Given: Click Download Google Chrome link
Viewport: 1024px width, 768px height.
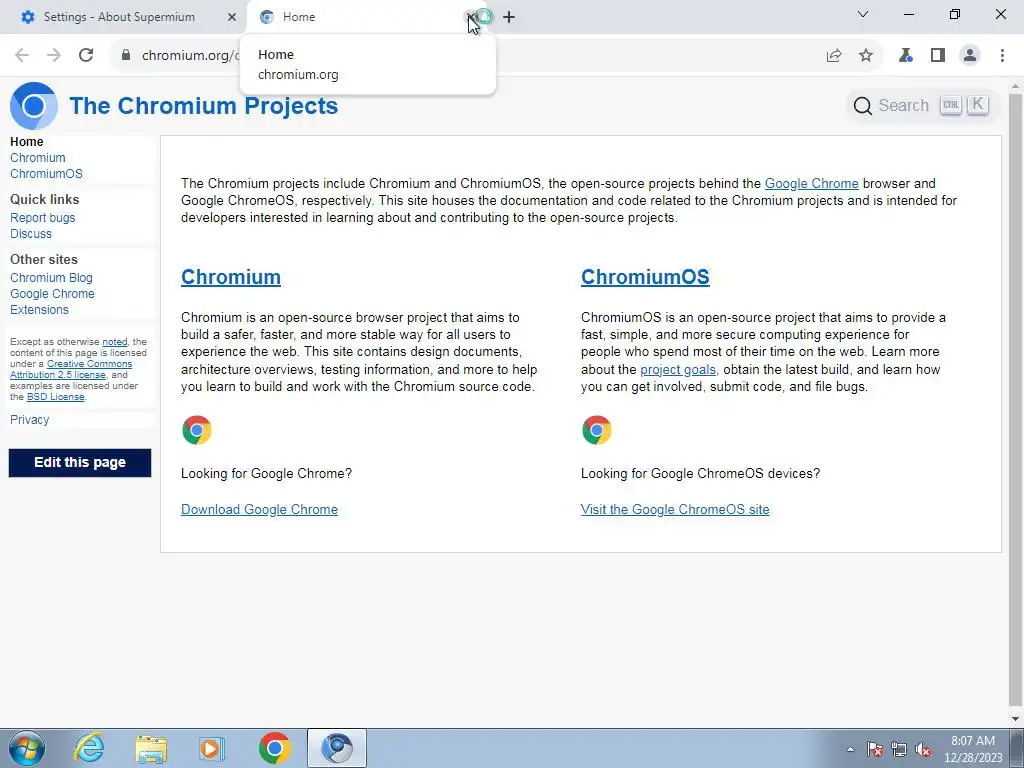Looking at the screenshot, I should tap(259, 509).
